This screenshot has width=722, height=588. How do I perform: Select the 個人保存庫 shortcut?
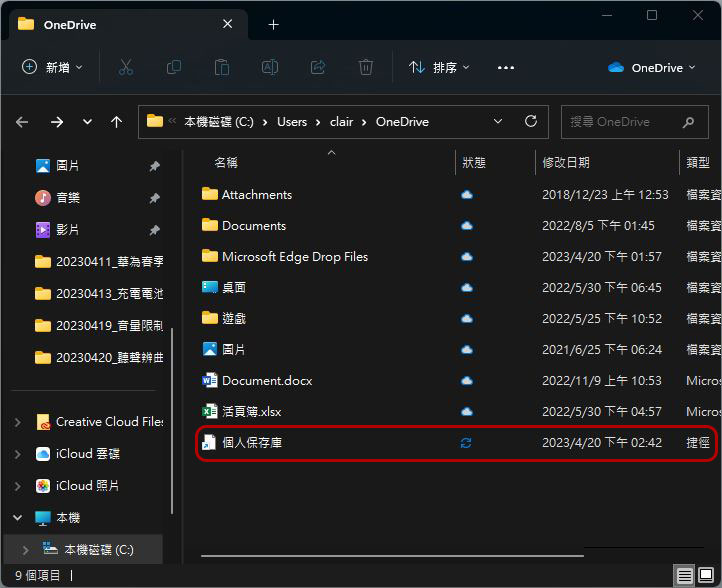(x=456, y=442)
